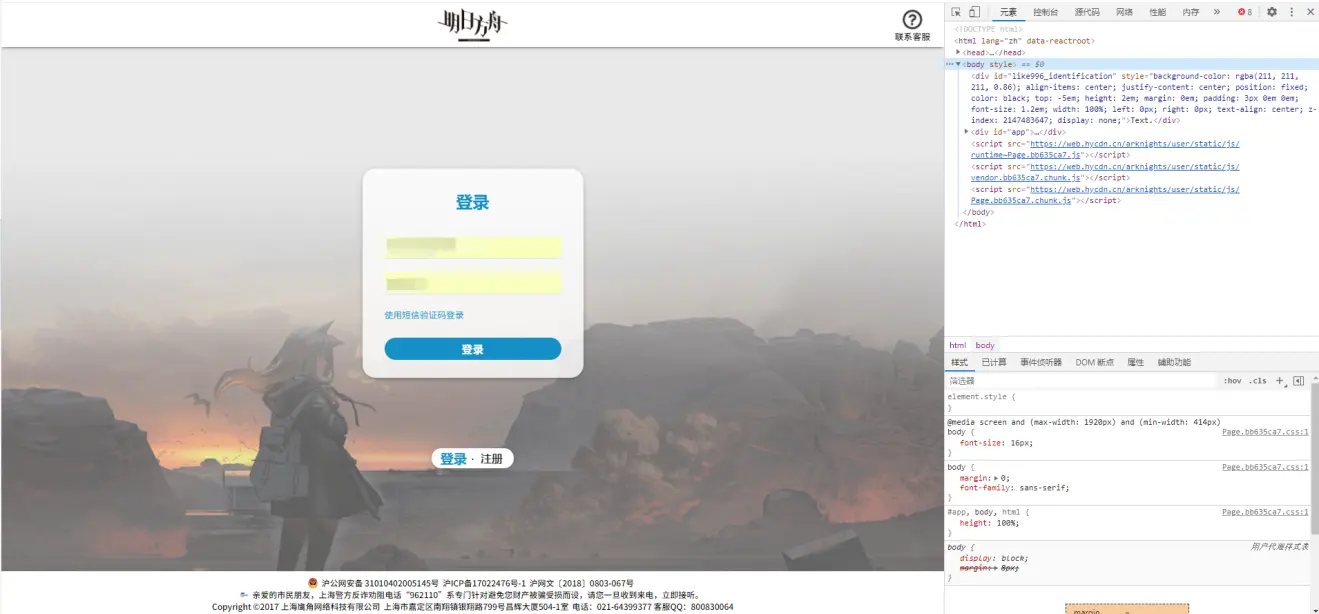The image size is (1319, 614).
Task: Click the element.style rule block
Action: click(1128, 402)
